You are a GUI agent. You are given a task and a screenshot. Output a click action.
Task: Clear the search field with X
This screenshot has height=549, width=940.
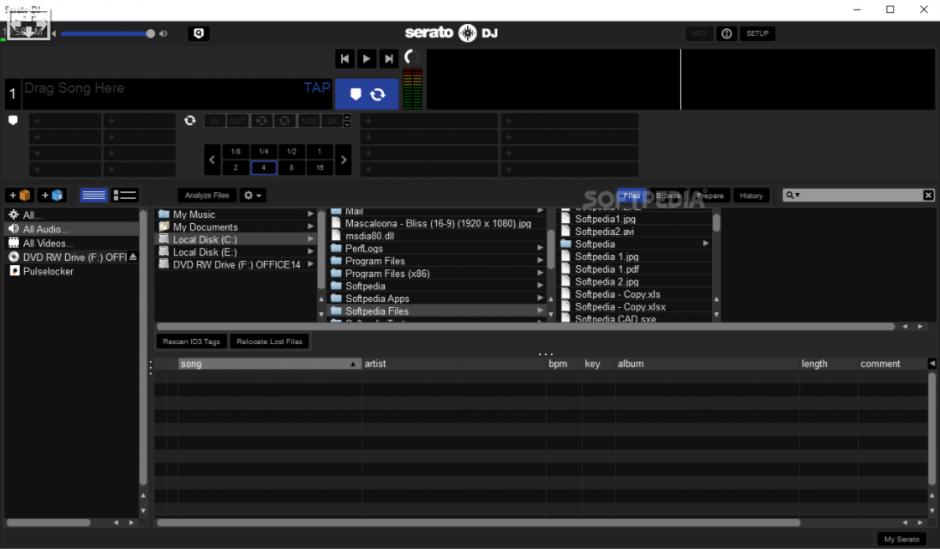click(928, 195)
